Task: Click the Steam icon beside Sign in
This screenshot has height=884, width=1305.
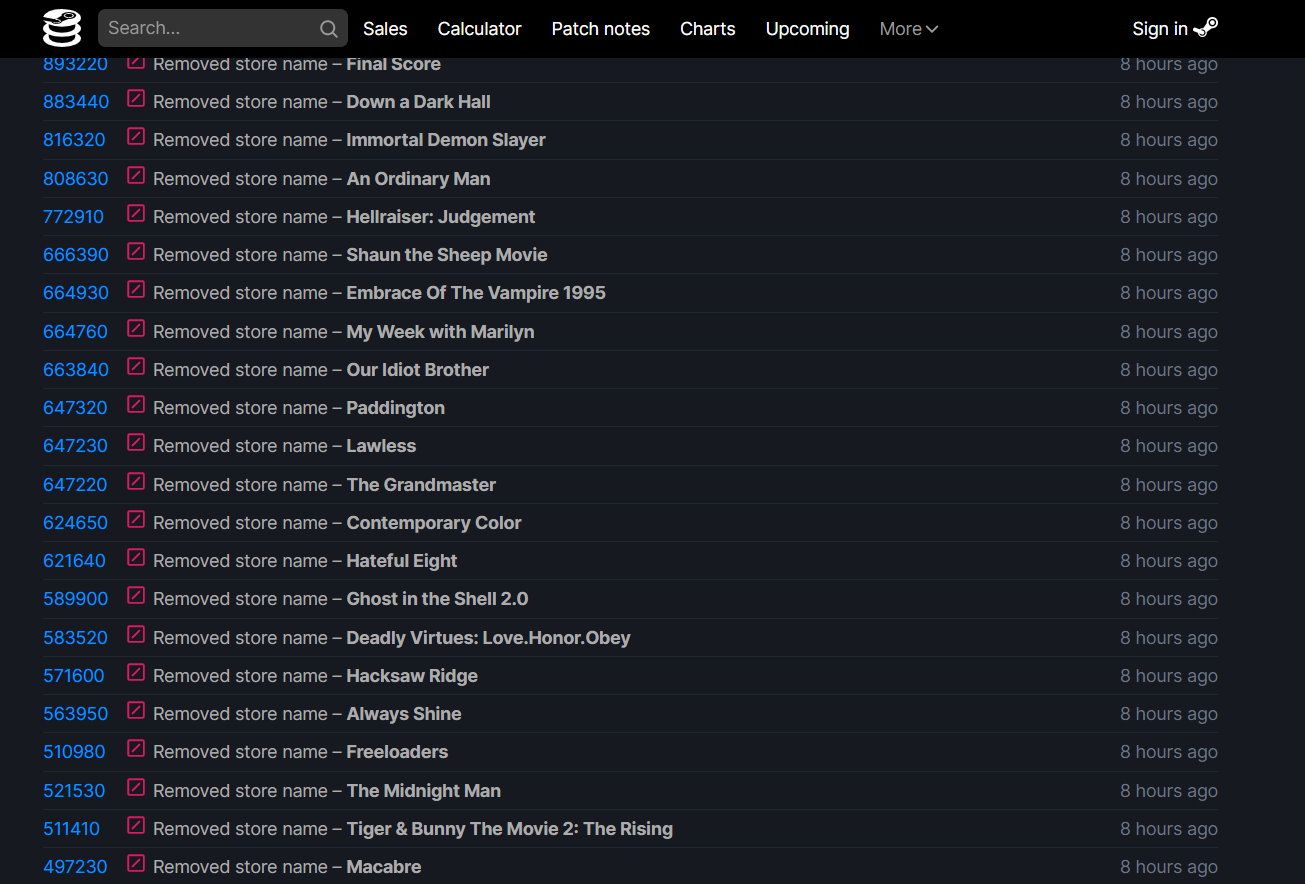Action: click(x=1206, y=28)
